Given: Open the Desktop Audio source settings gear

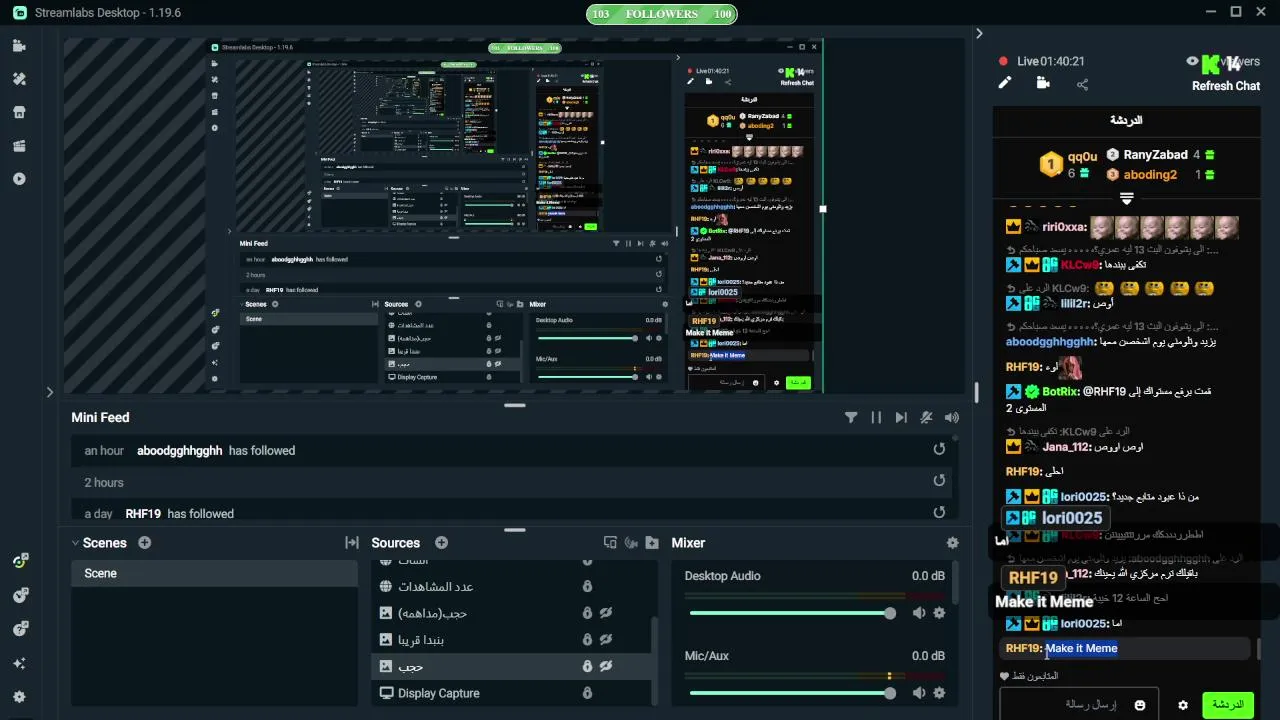Looking at the screenshot, I should 939,613.
